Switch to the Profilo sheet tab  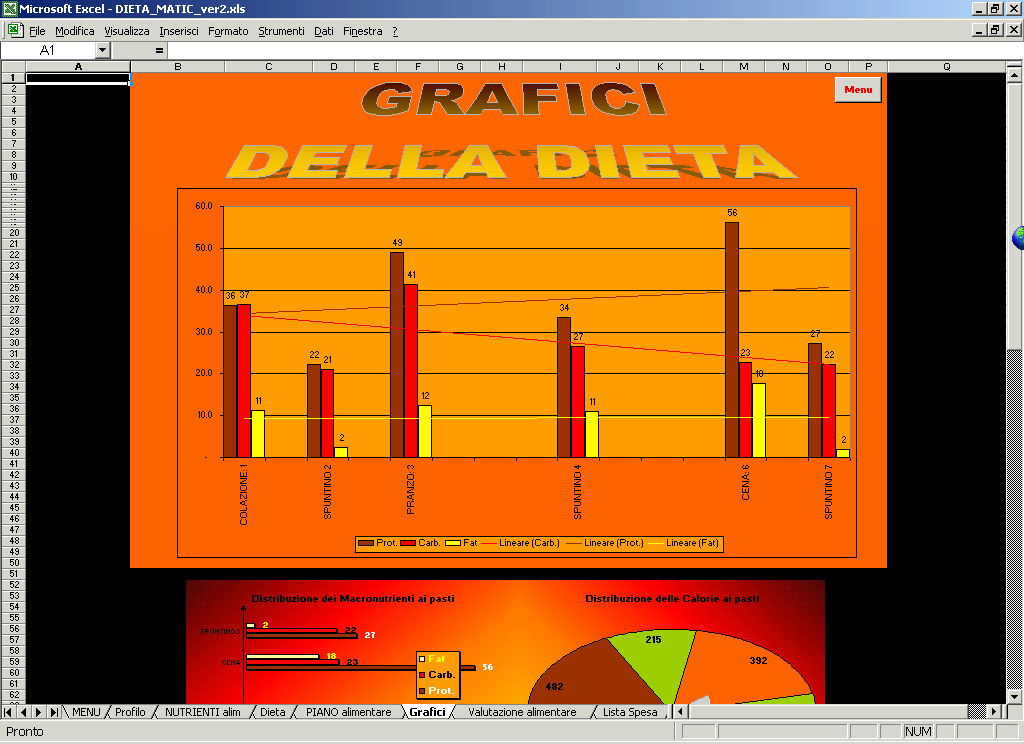pos(130,712)
